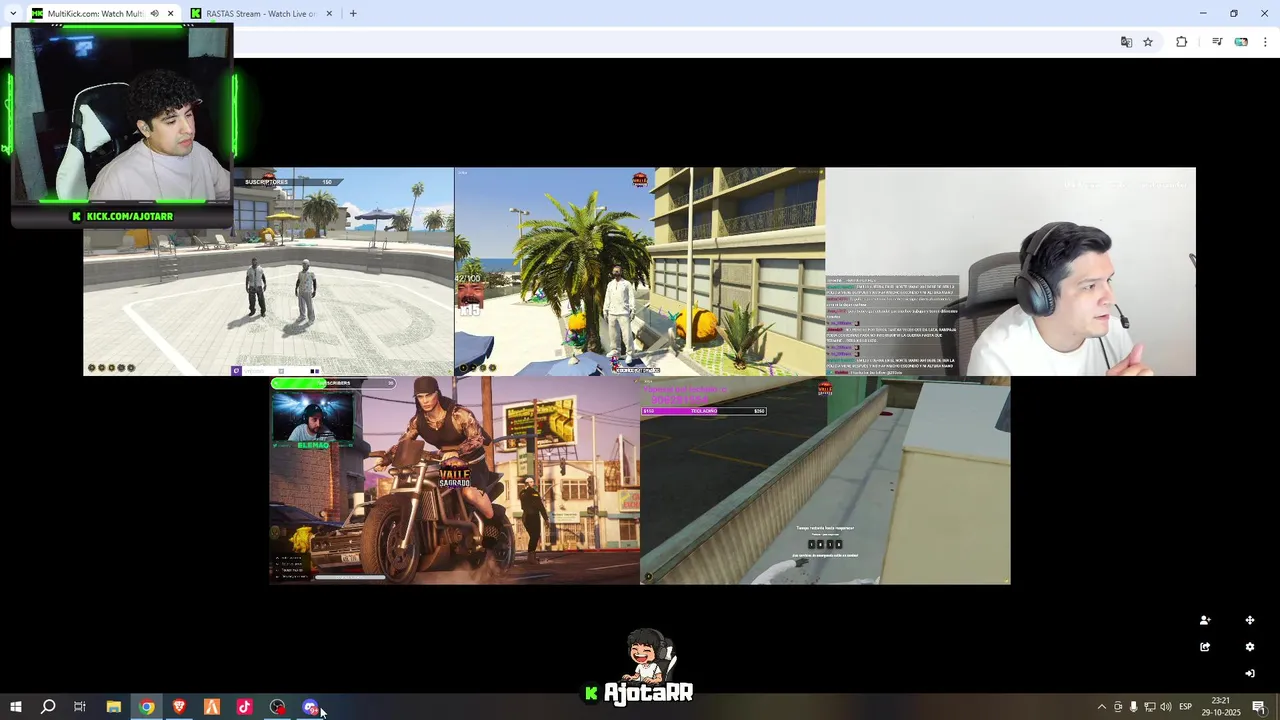Select the pool scene stream with two characters
The height and width of the screenshot is (720, 1280).
(268, 271)
